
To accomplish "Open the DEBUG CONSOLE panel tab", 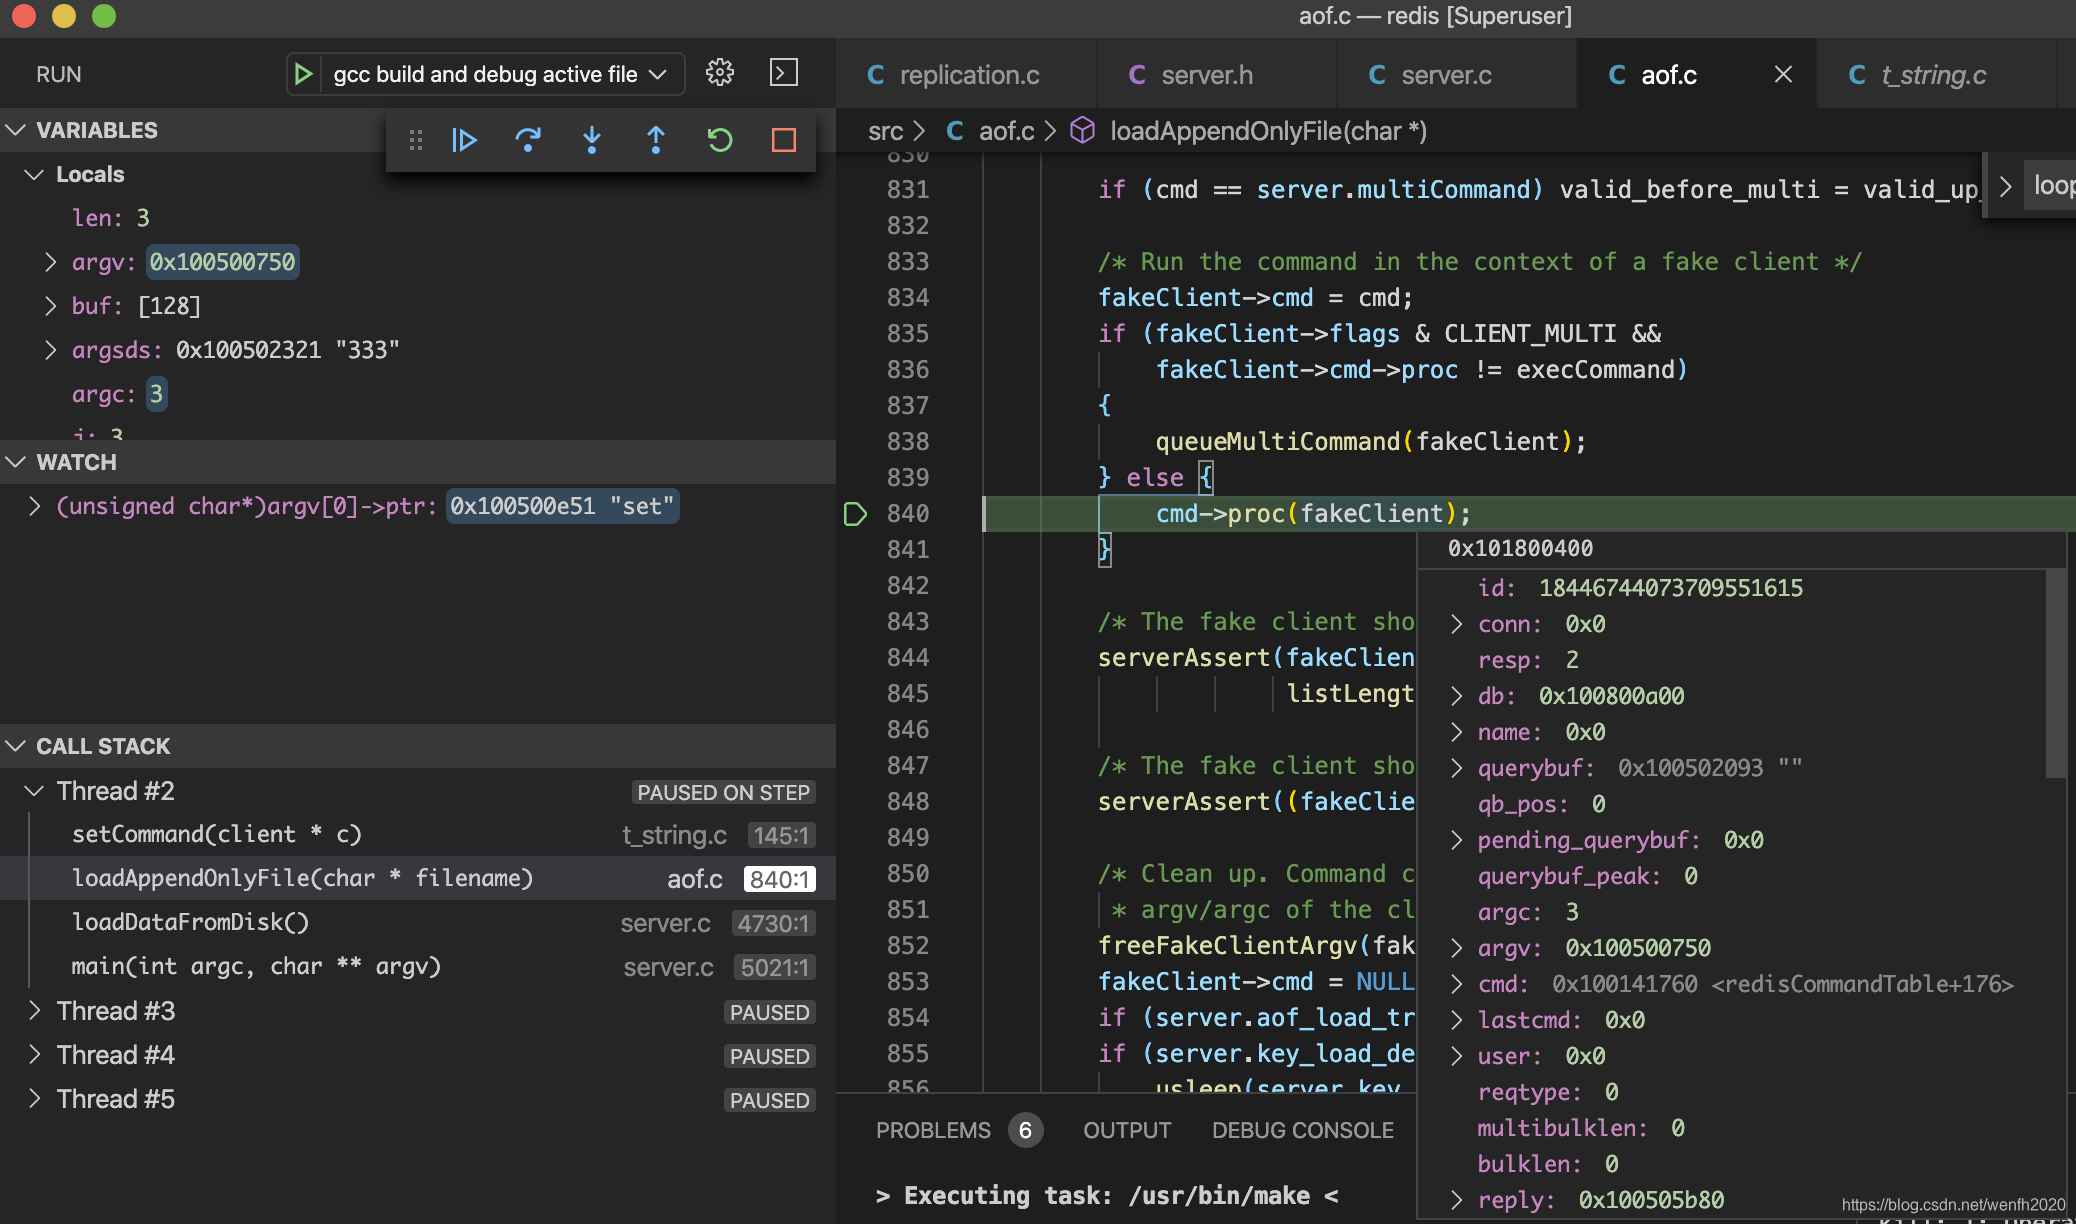I will [1302, 1130].
